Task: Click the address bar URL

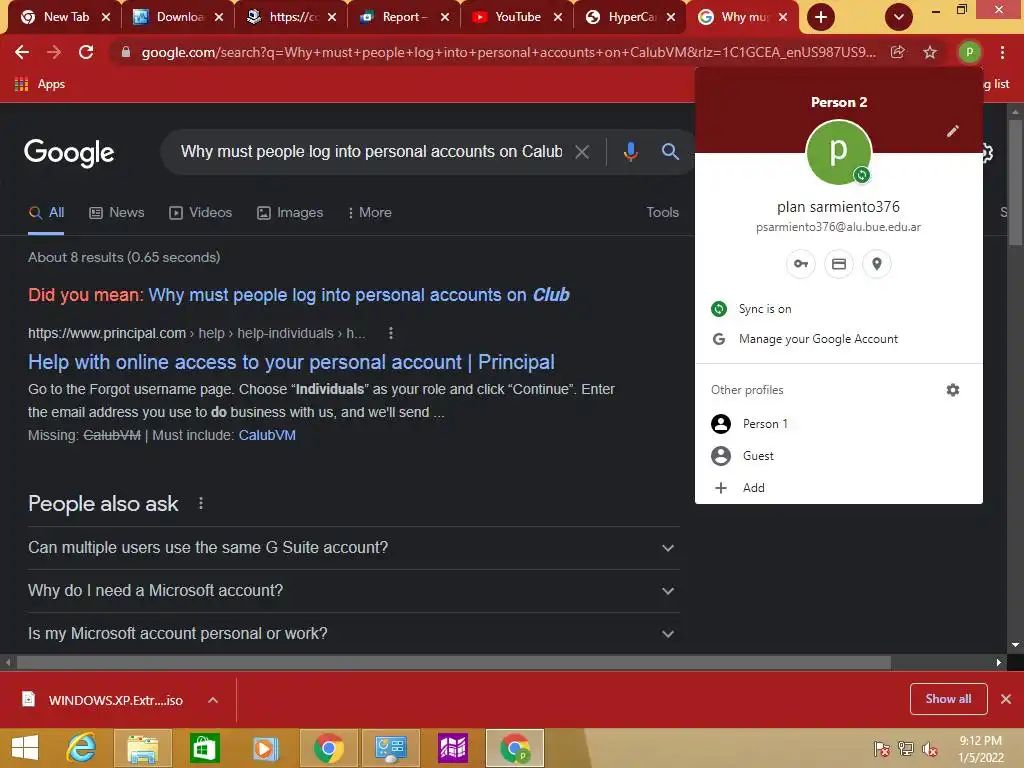Action: 508,52
